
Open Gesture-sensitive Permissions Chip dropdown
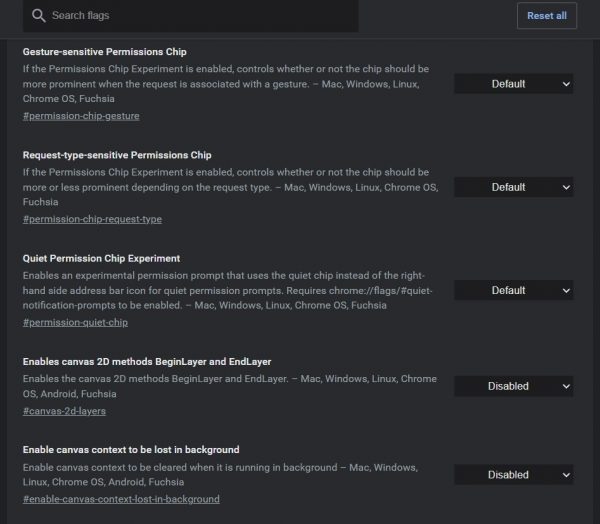[x=514, y=84]
